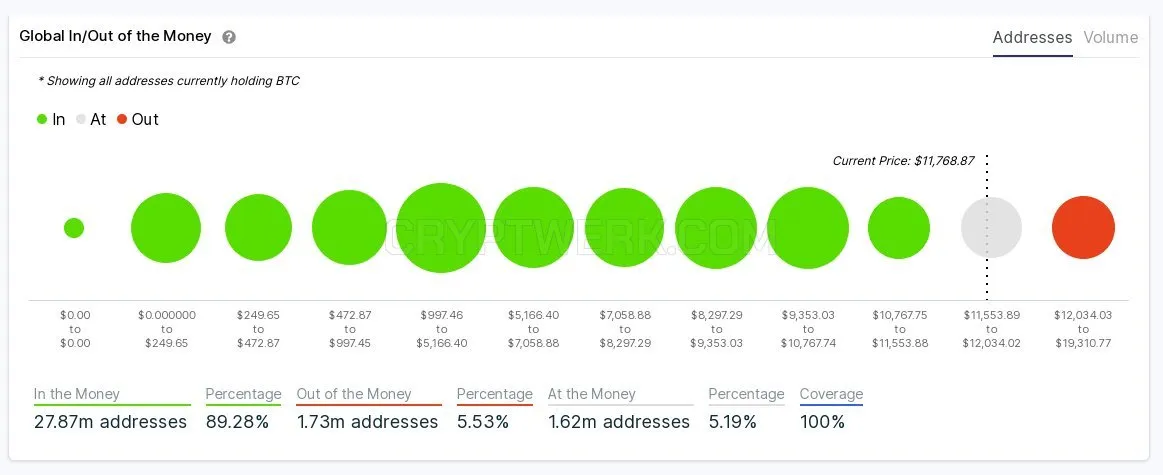Screen dimensions: 1163x475
Task: Click the 100% coverage value
Action: point(823,422)
